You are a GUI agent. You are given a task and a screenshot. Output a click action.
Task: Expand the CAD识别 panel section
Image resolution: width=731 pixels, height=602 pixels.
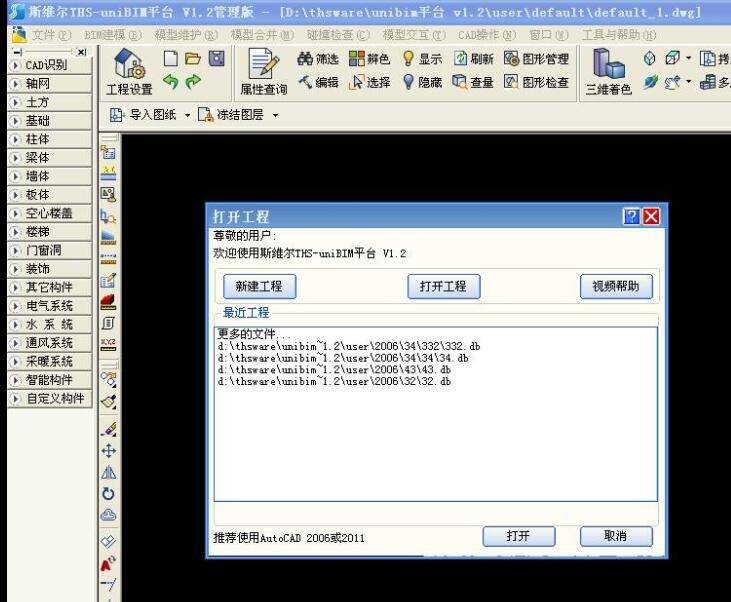50,65
